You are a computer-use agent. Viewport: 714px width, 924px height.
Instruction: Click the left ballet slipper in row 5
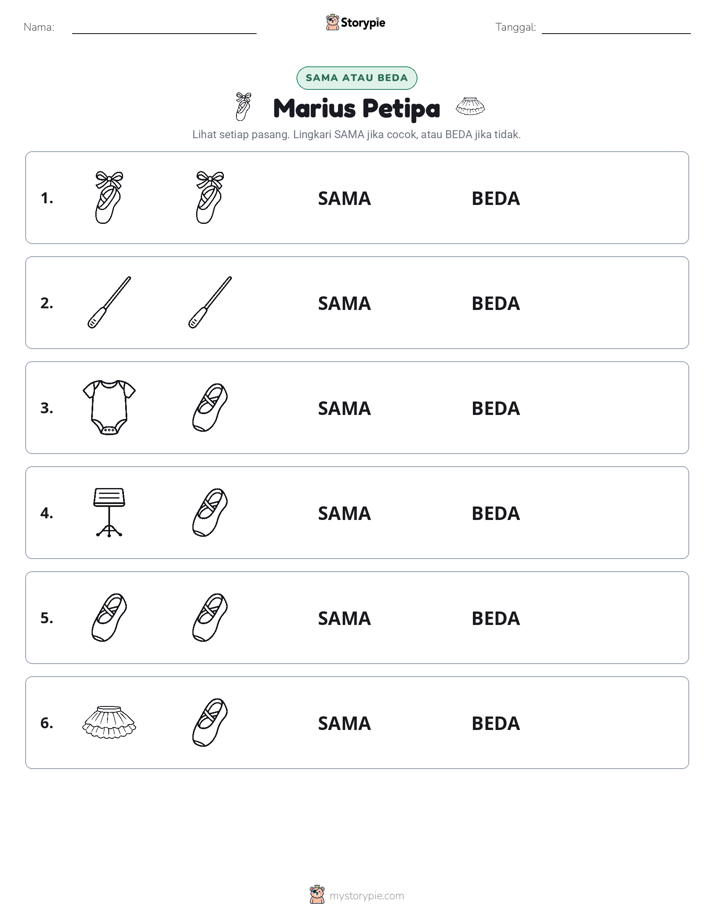pyautogui.click(x=109, y=617)
